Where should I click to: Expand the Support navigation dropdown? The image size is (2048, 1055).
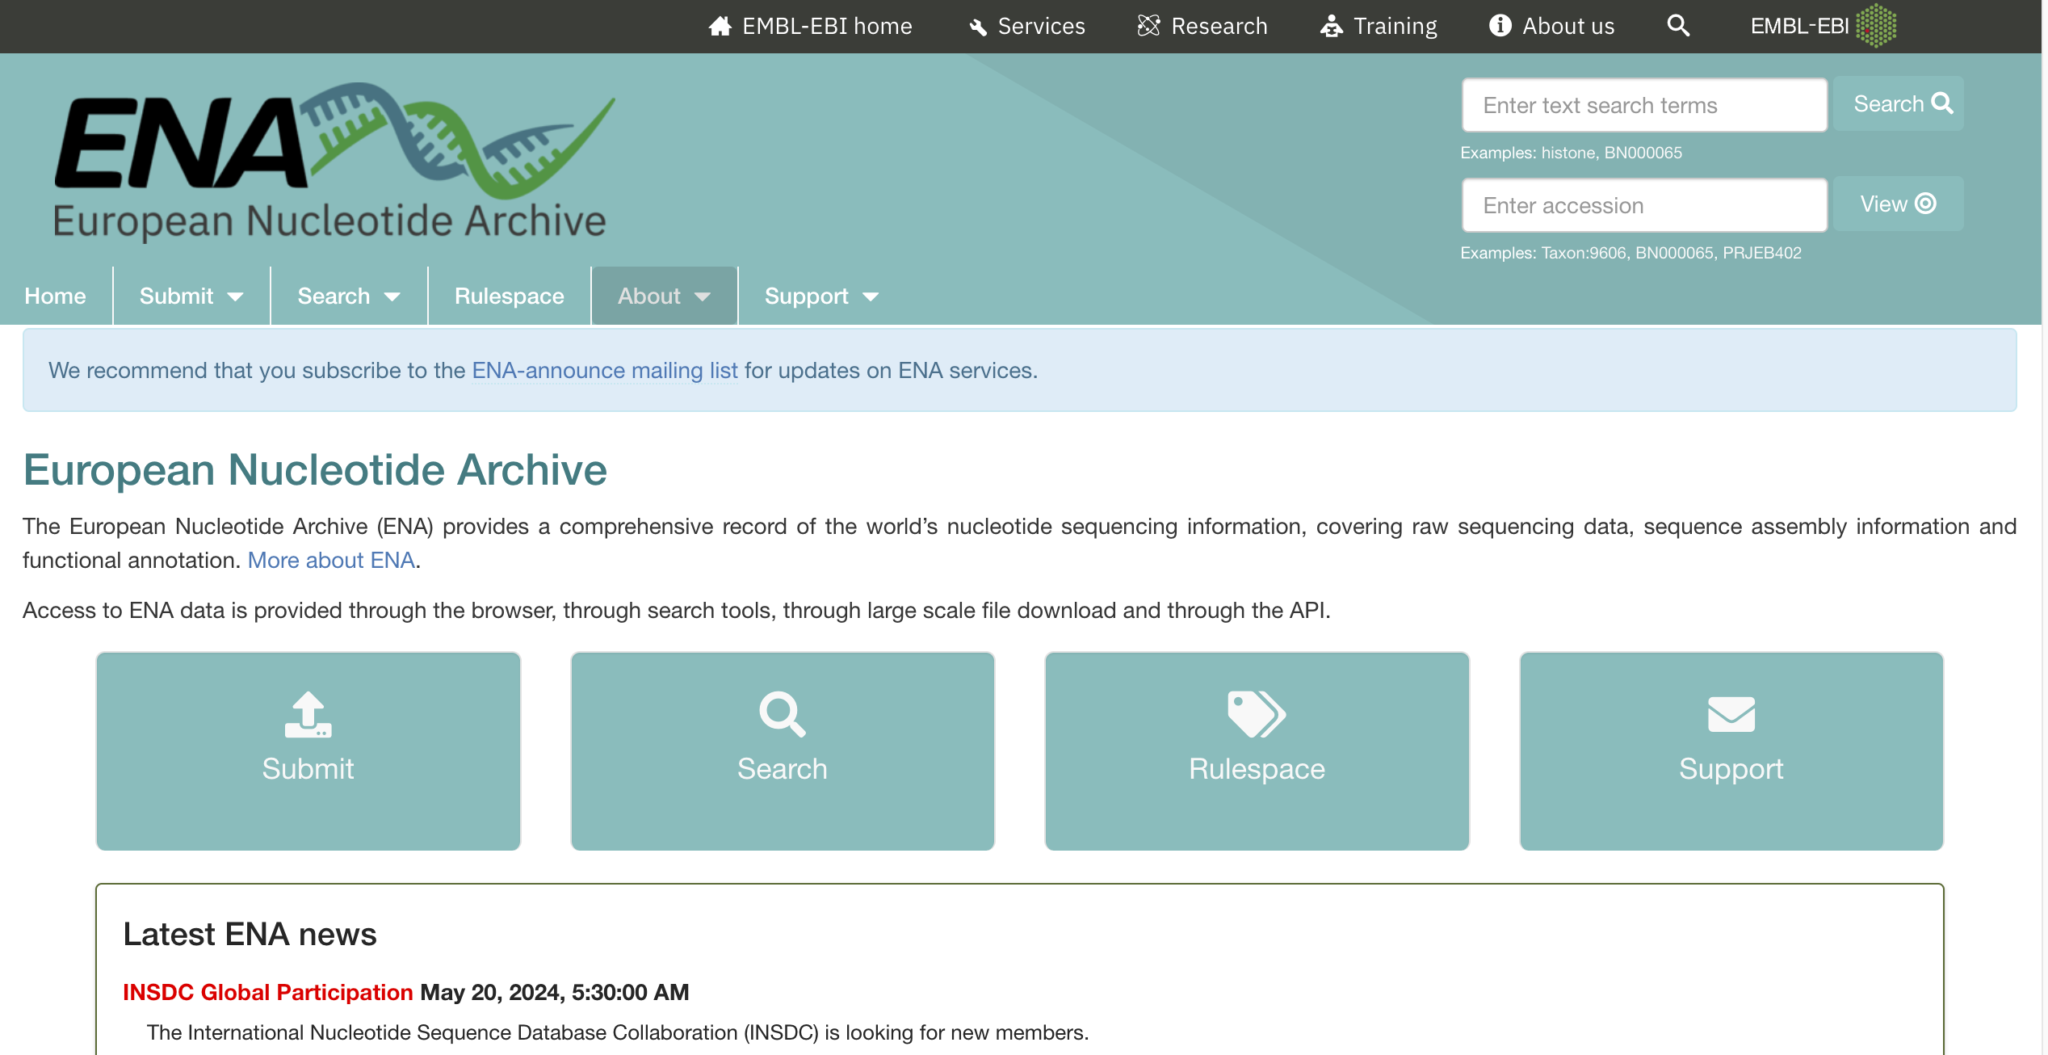[x=821, y=296]
